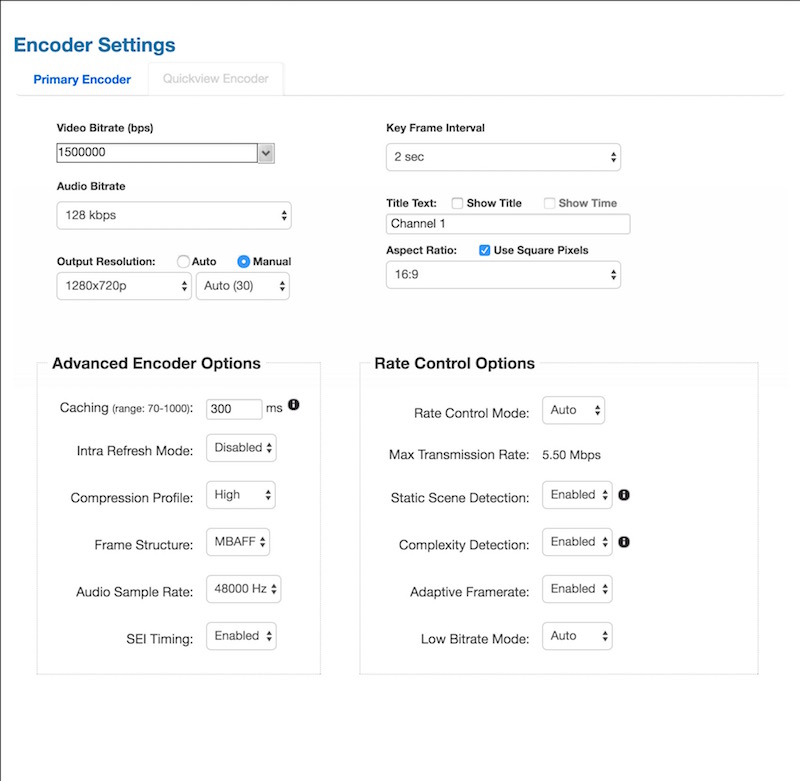This screenshot has width=800, height=781.
Task: Open the Compression Profile dropdown
Action: coord(240,494)
